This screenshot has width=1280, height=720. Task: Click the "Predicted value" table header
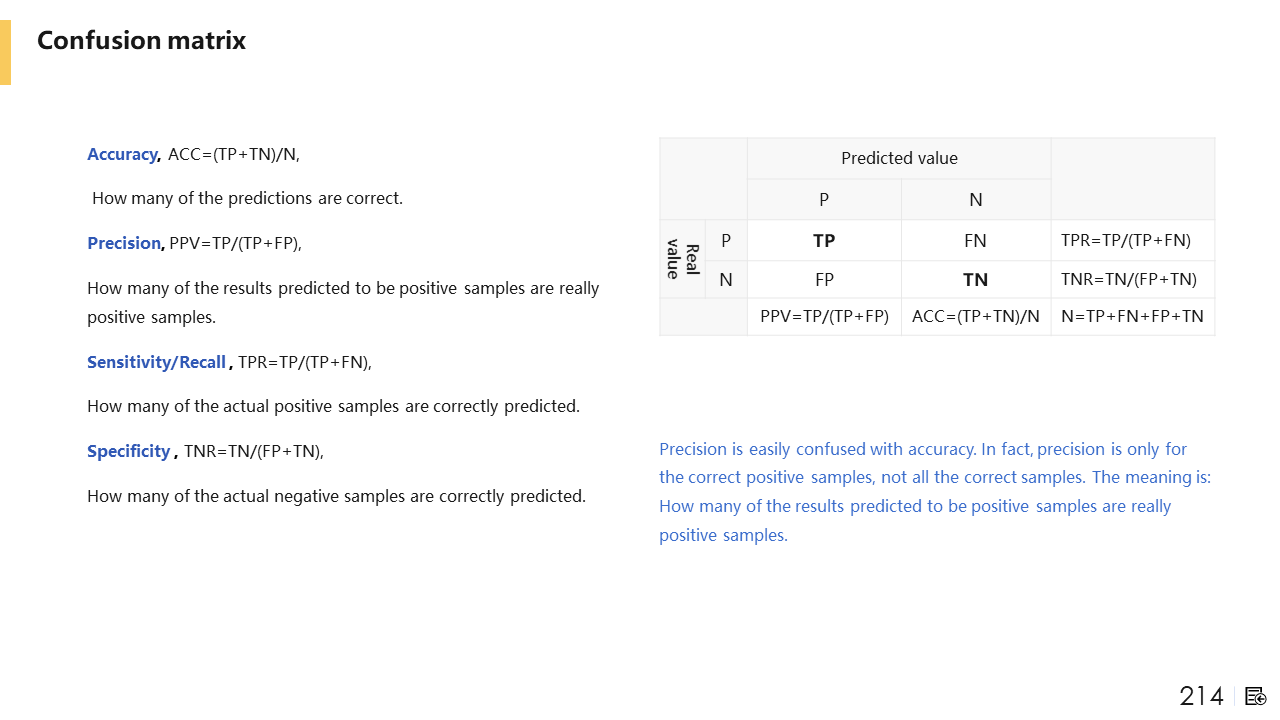[x=899, y=158]
